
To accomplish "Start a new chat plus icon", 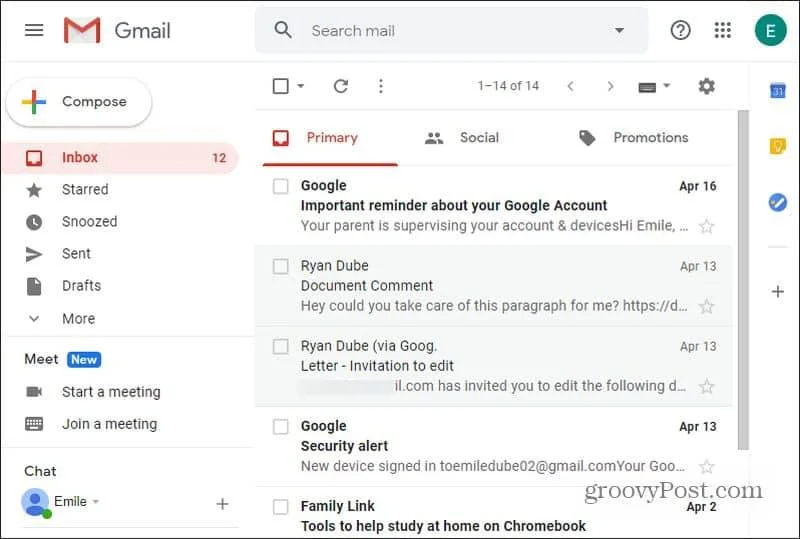I will click(222, 504).
